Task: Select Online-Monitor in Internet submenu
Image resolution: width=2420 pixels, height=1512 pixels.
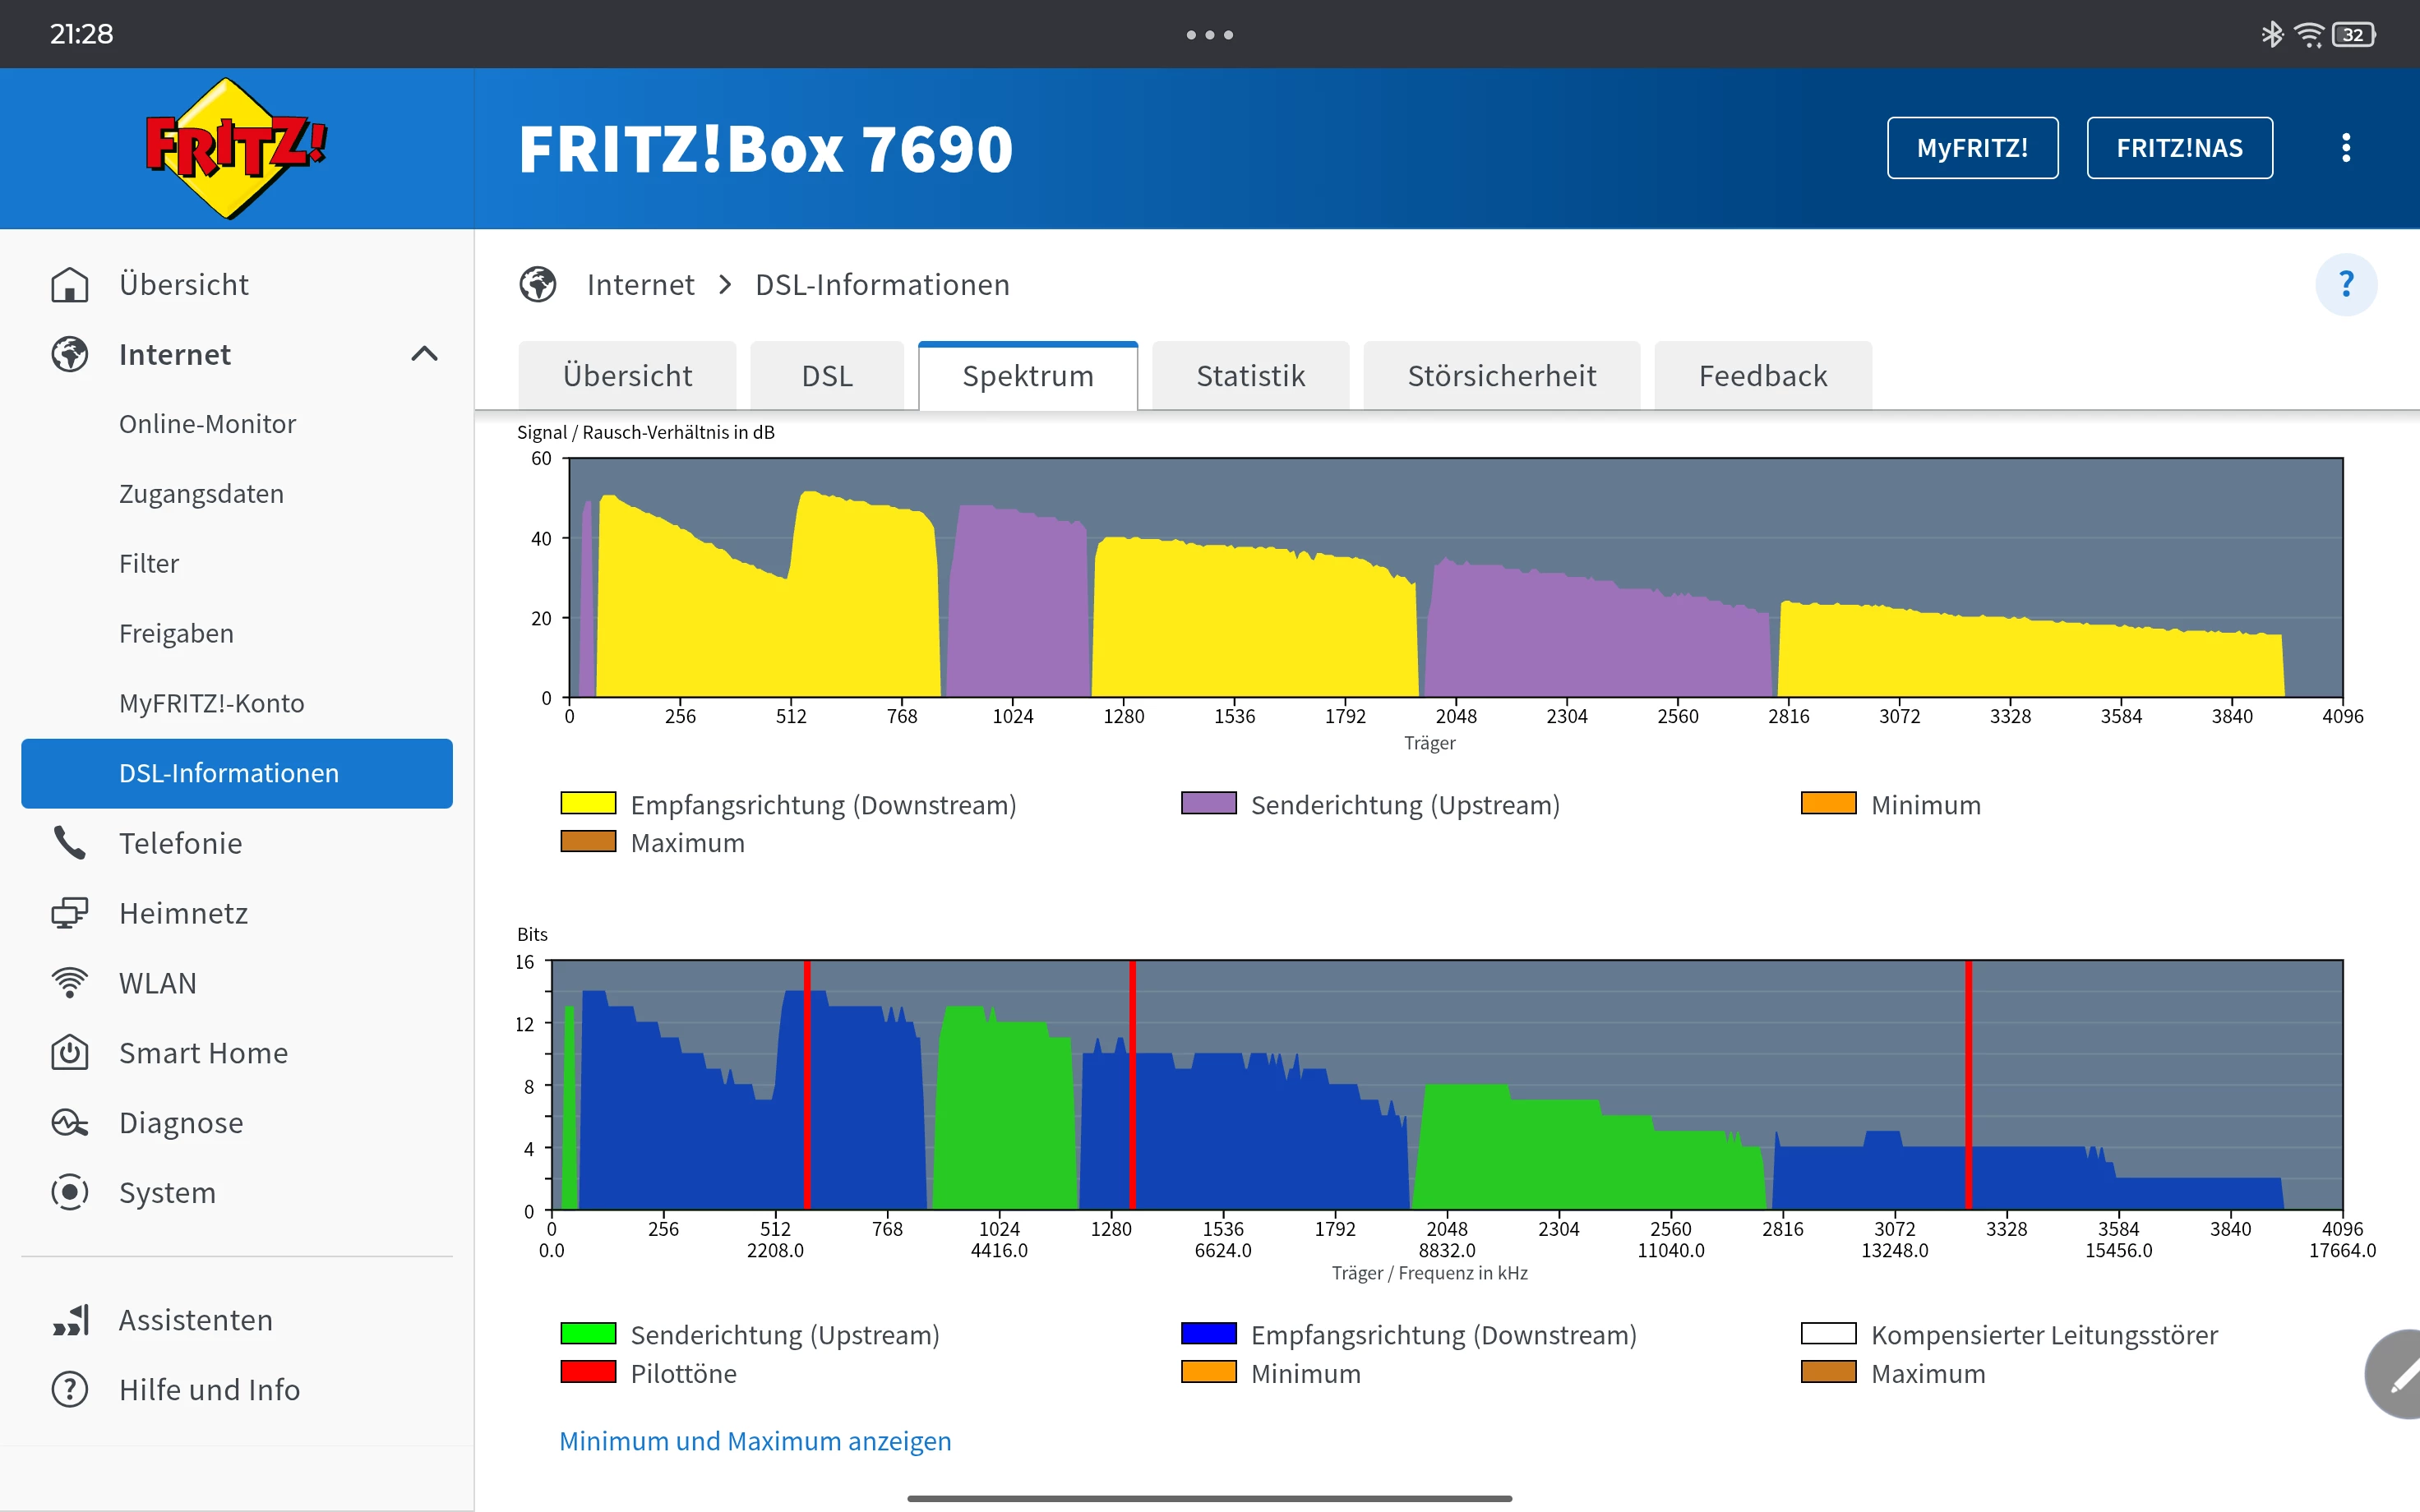Action: coord(207,424)
